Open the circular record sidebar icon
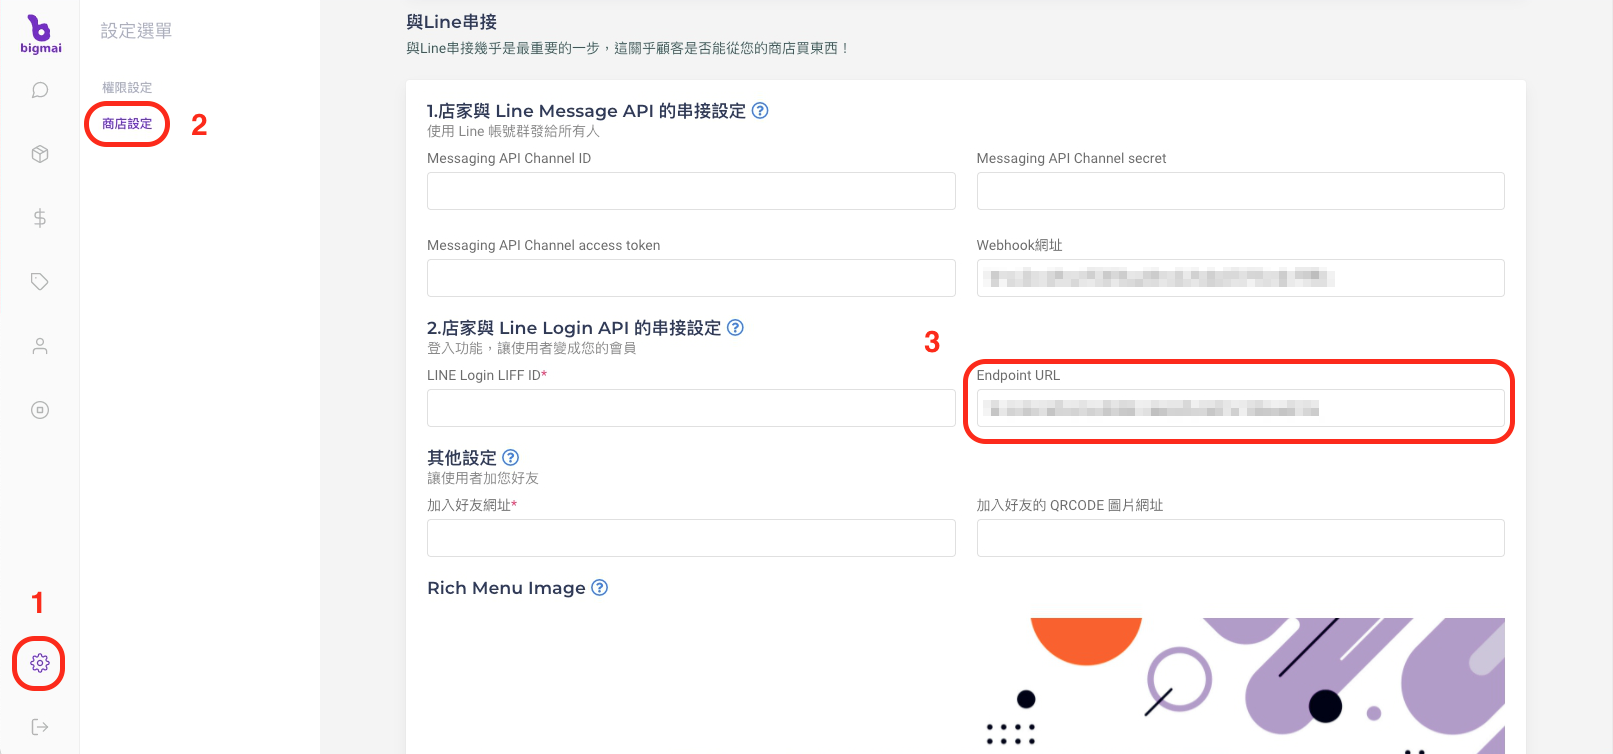This screenshot has width=1613, height=754. (40, 410)
